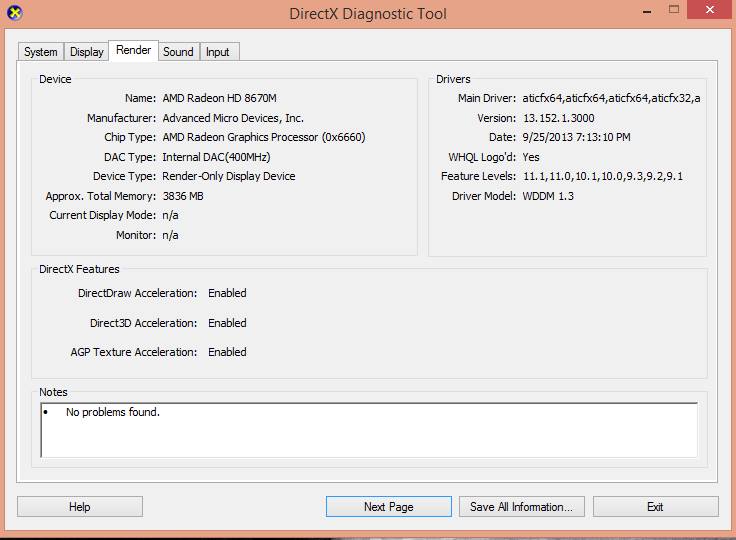Click the Next Page button
Screen dimensions: 736x540
[389, 507]
